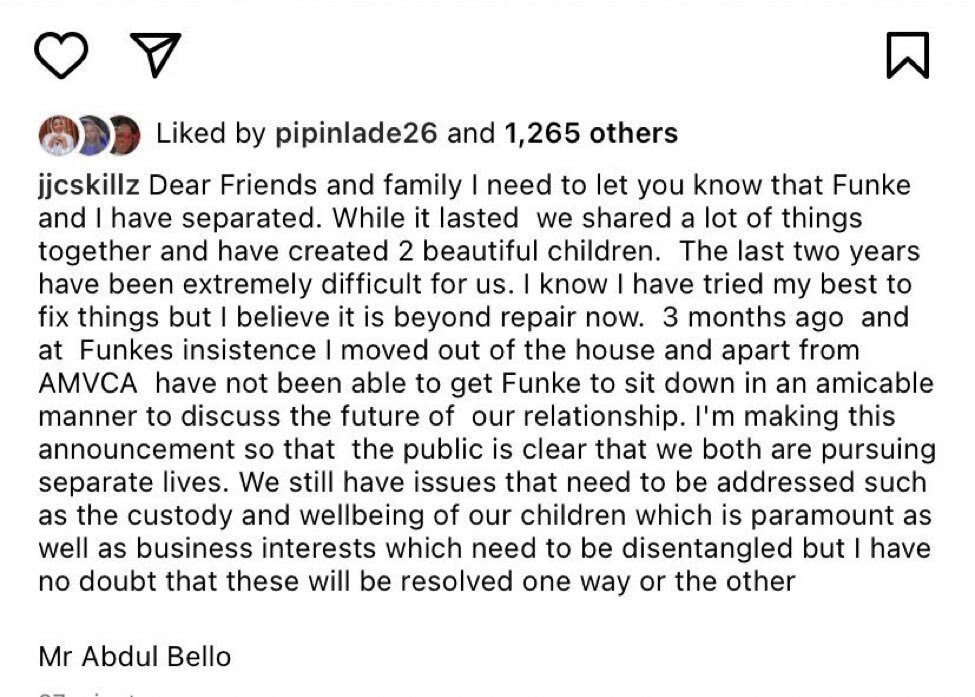Tap the paper plane share icon
975x697 pixels.
(x=155, y=54)
